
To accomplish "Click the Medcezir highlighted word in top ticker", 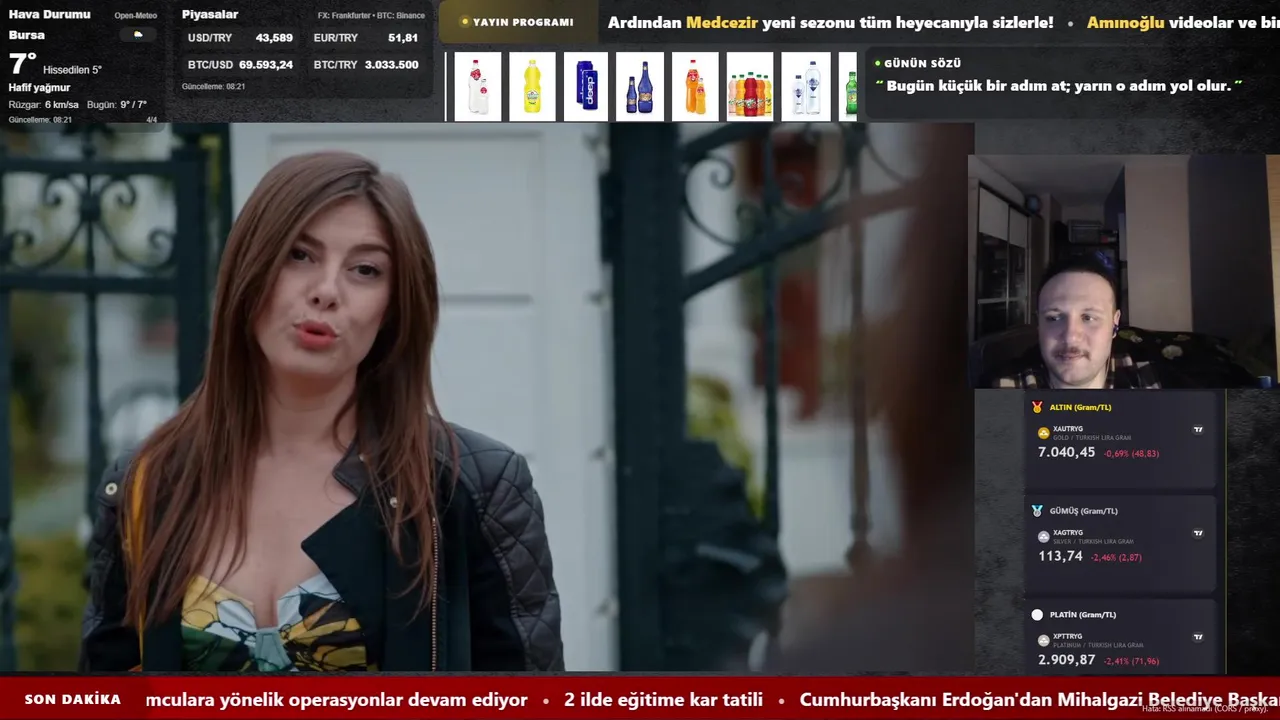I will (722, 22).
